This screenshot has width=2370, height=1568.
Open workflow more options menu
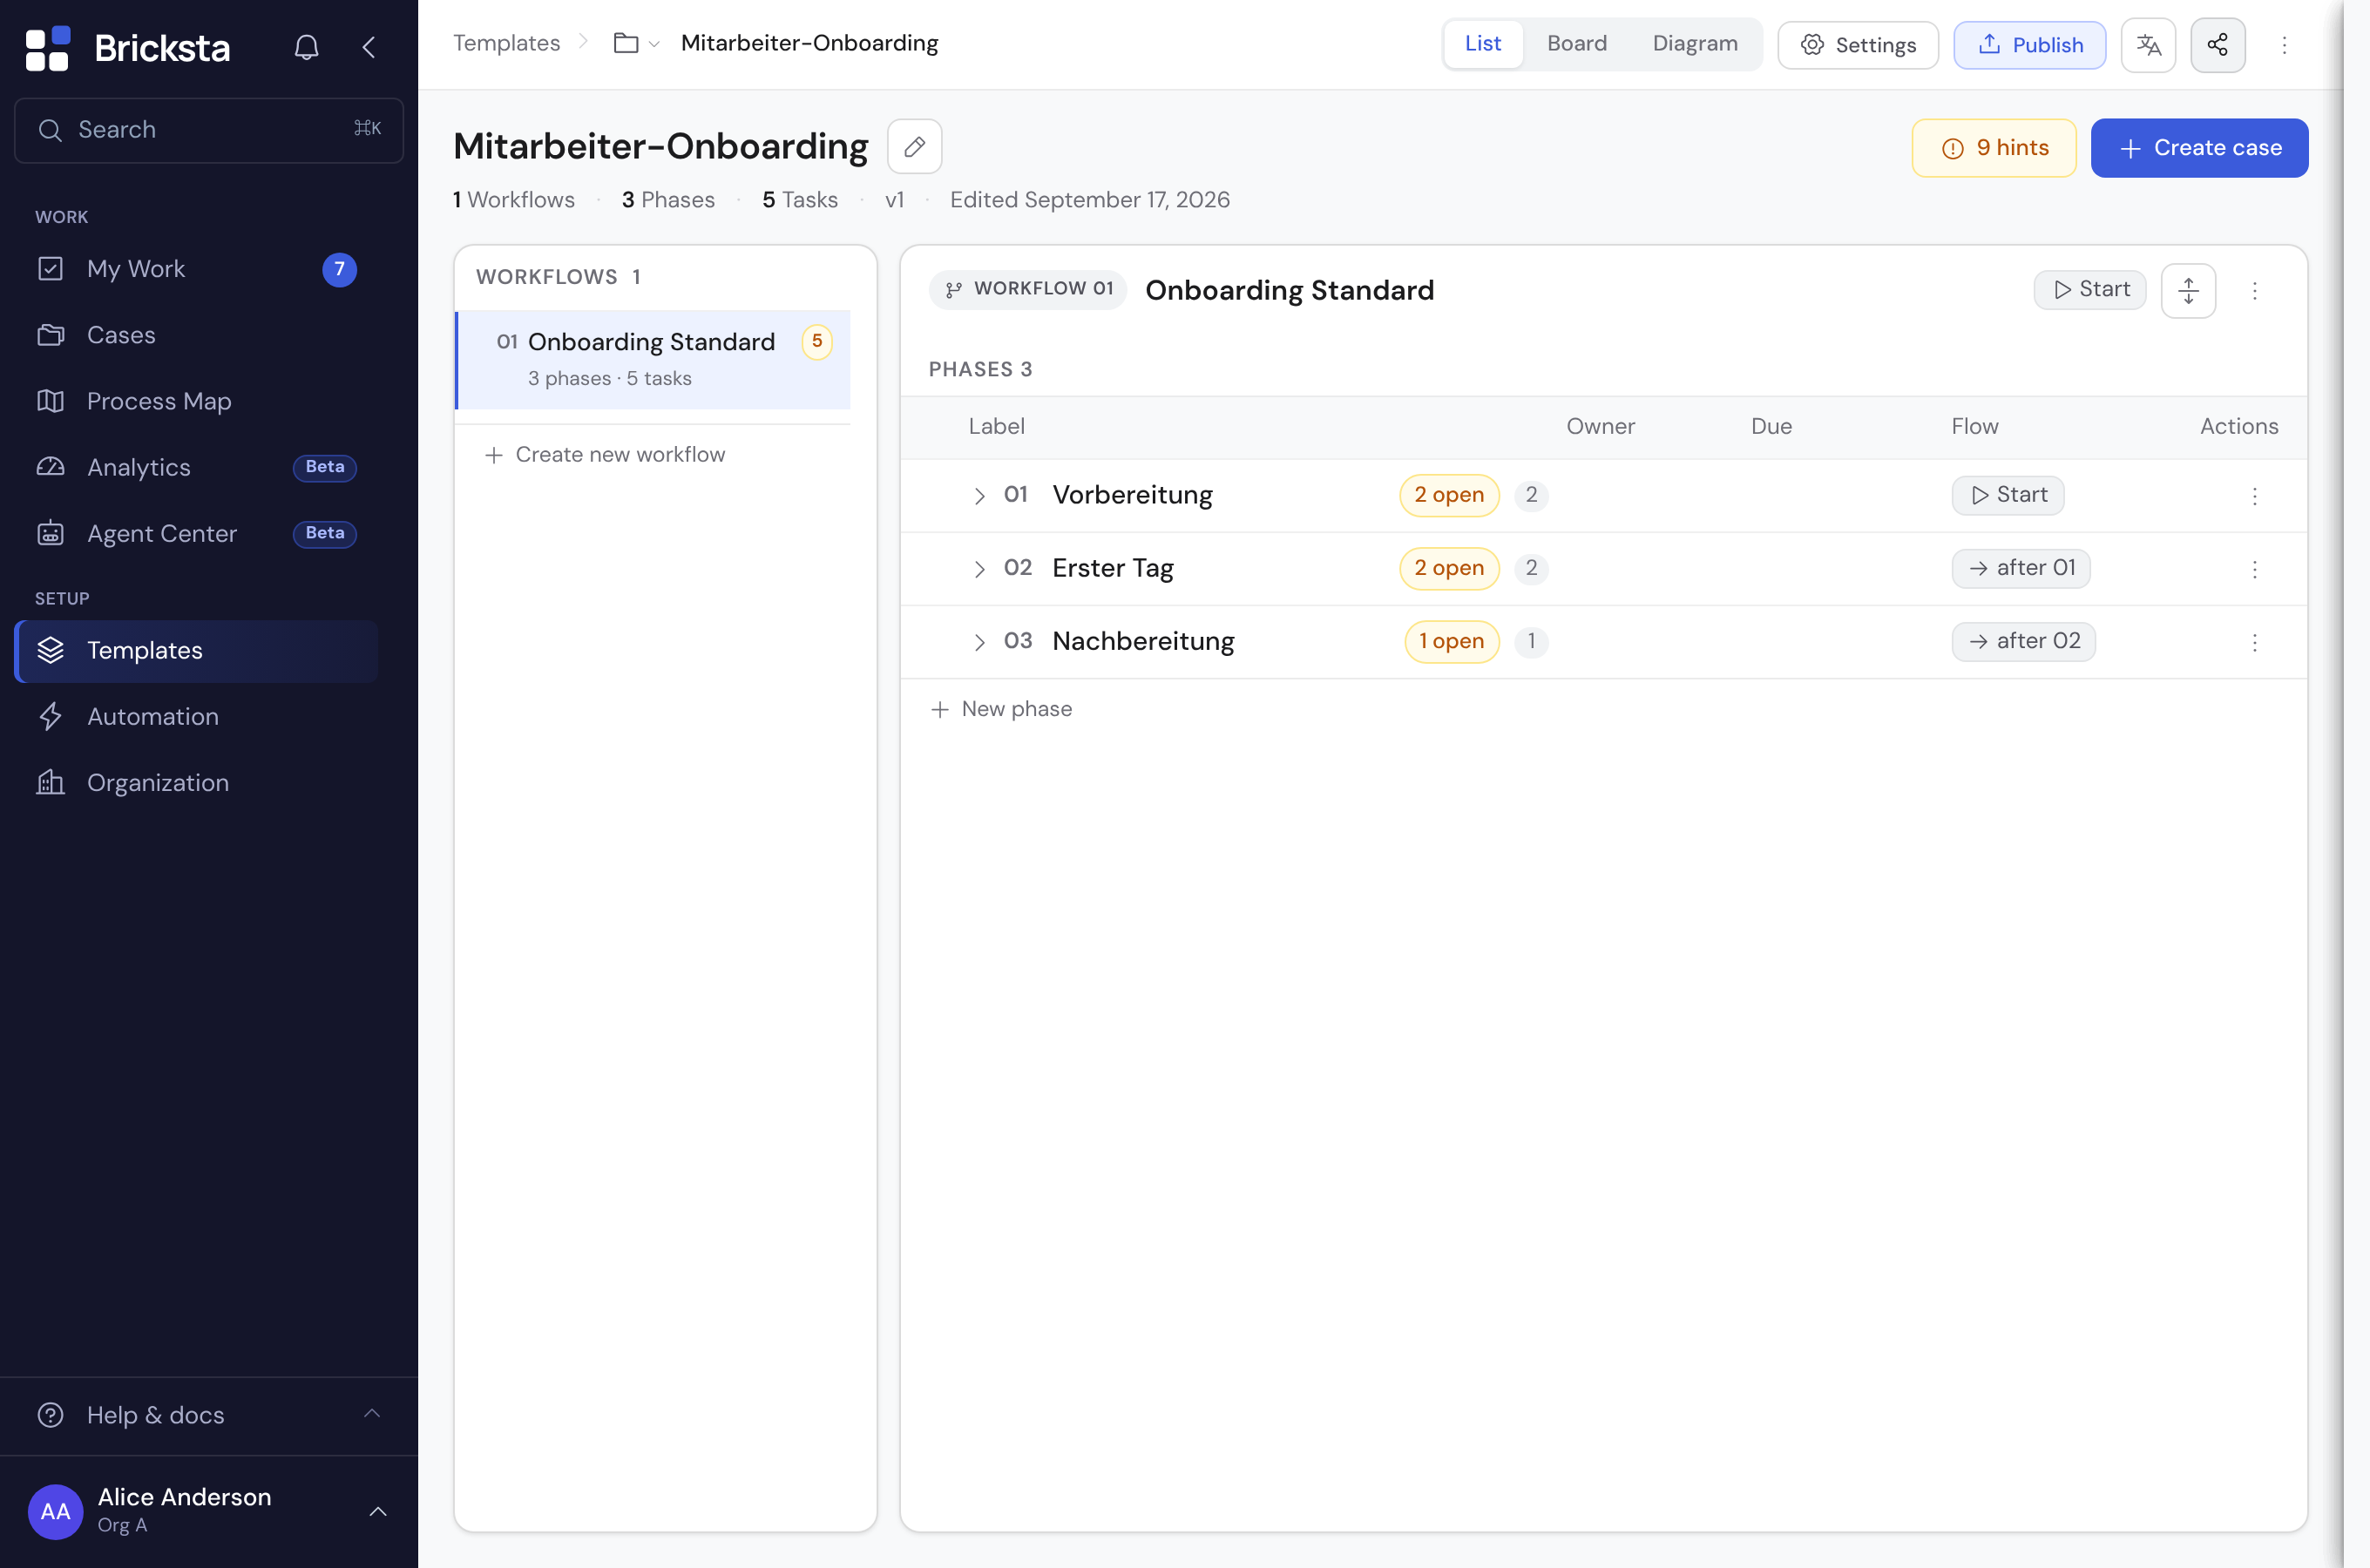coord(2254,291)
